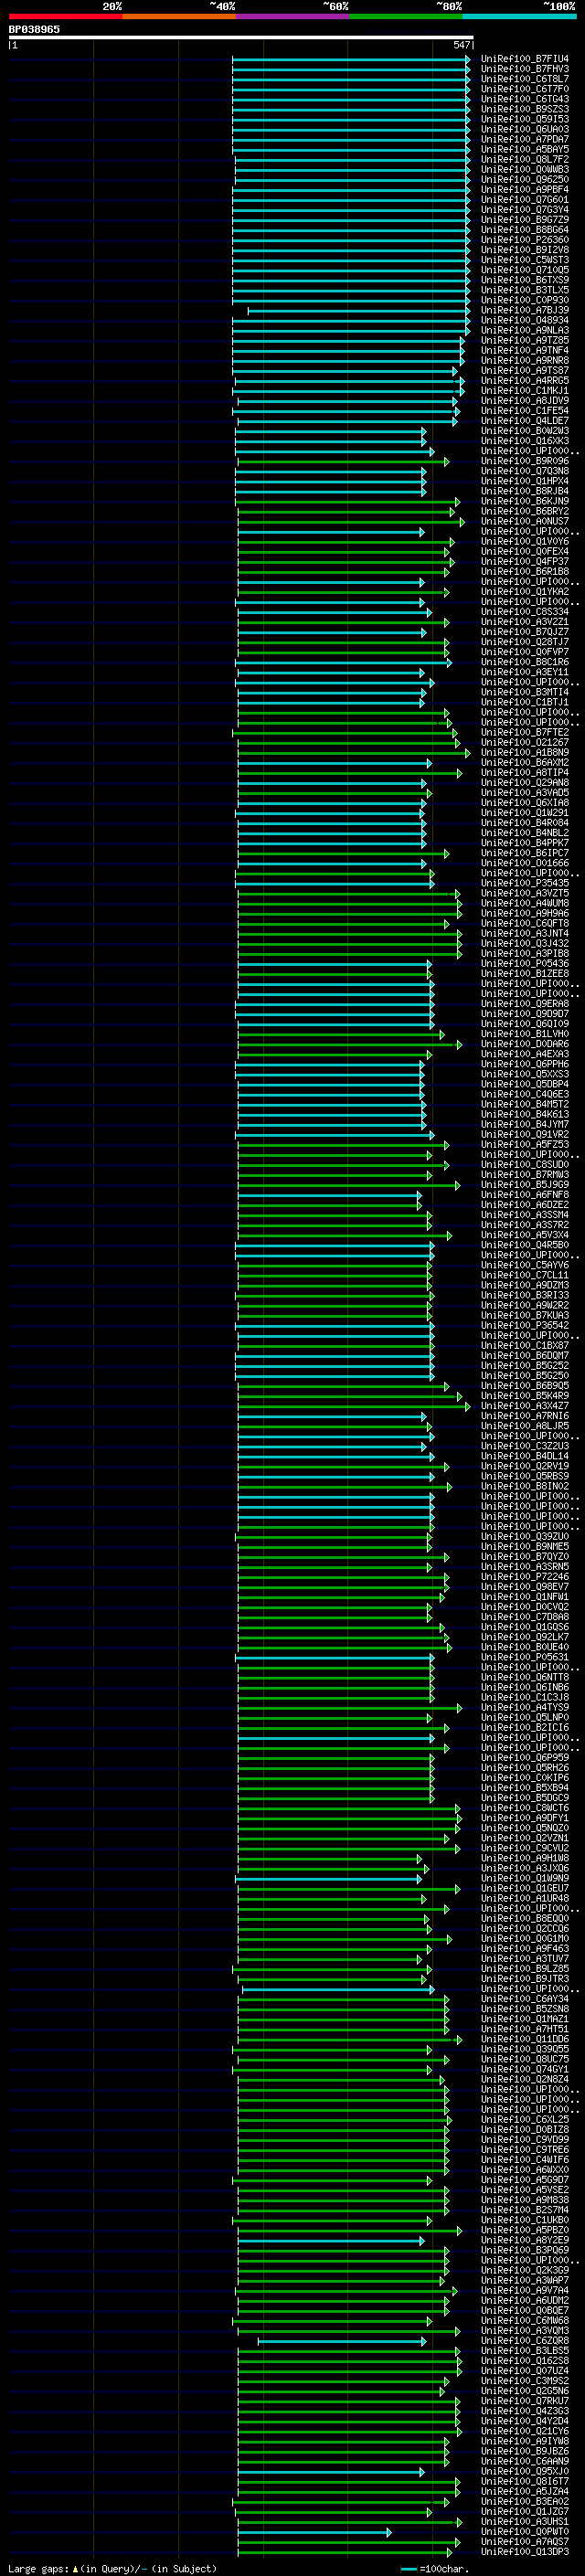Select label UniRef100_A4RRG5
The width and height of the screenshot is (585, 2576).
[524, 381]
